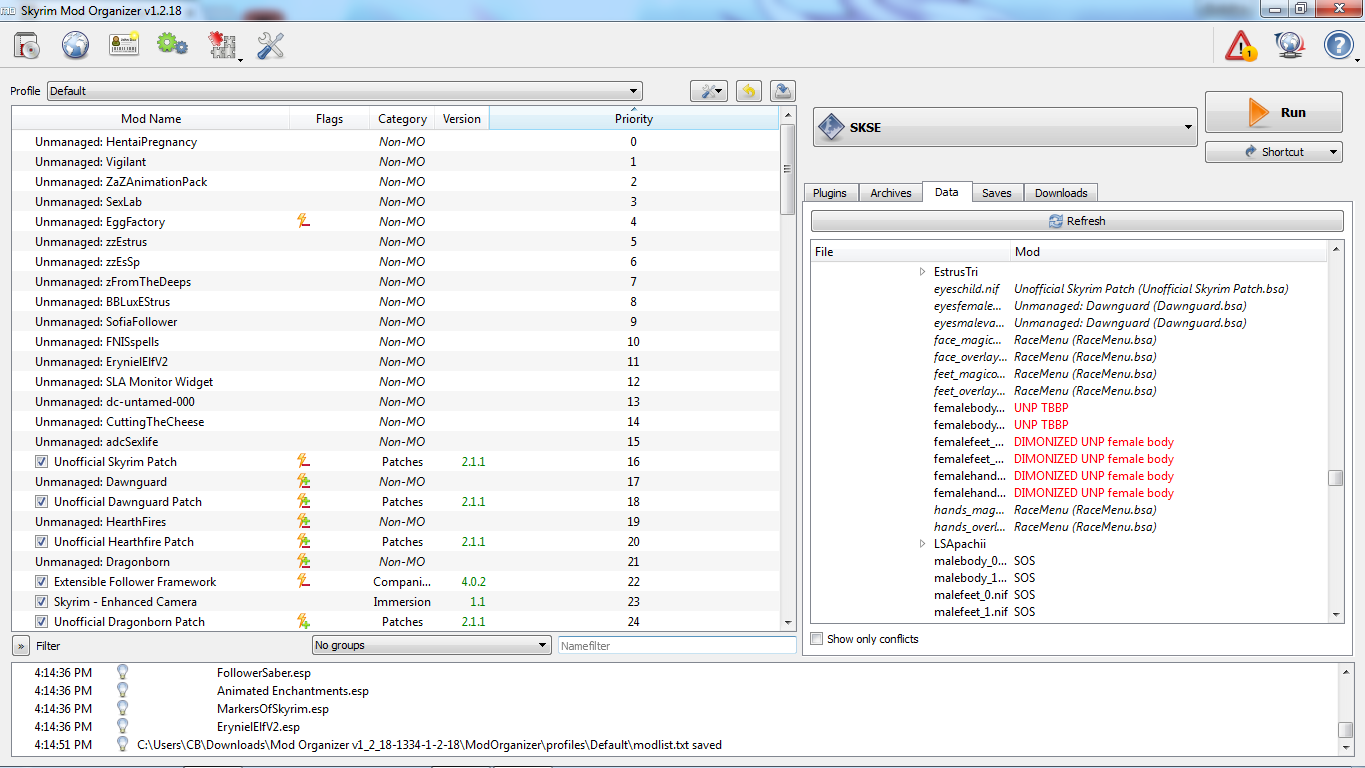Open the Executables gears icon
1365x768 pixels.
tap(172, 45)
